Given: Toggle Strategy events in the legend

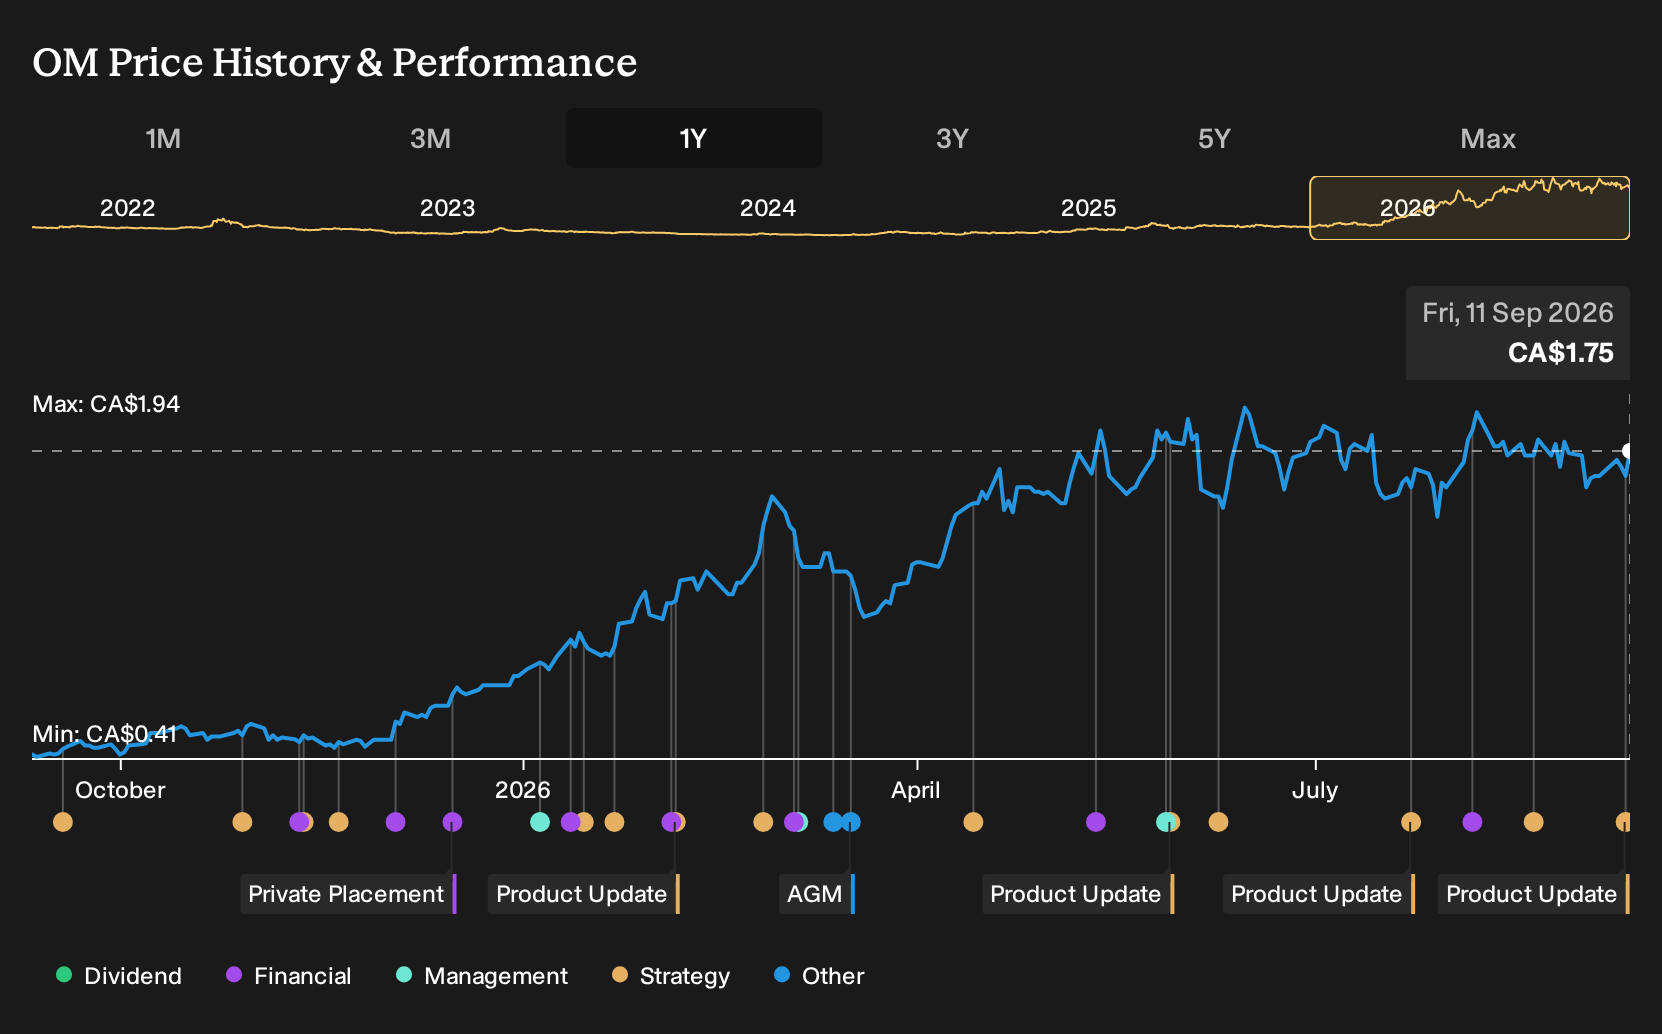Looking at the screenshot, I should [x=671, y=976].
